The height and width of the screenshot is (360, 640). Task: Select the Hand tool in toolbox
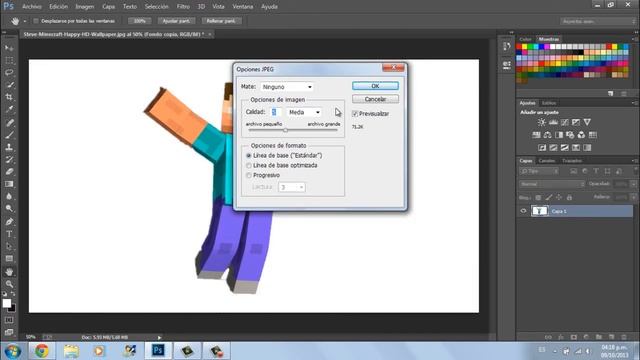click(9, 271)
